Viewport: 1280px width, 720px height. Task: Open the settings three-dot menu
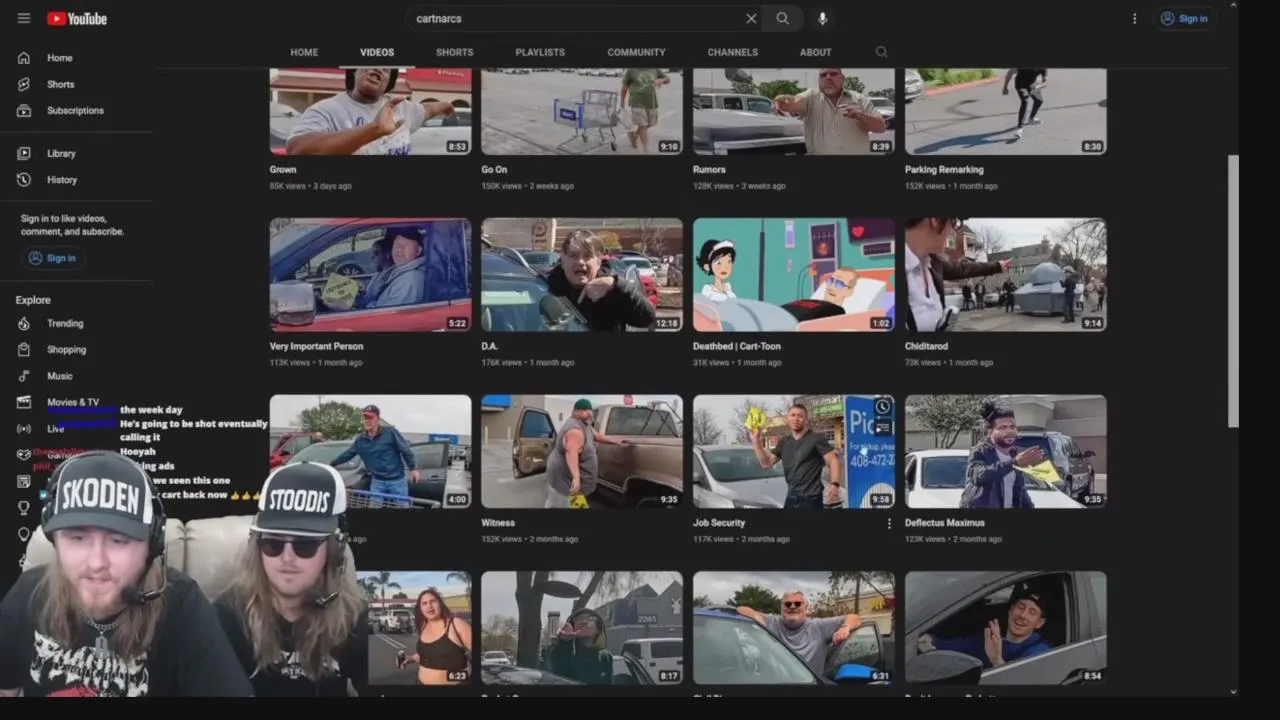tap(1134, 18)
